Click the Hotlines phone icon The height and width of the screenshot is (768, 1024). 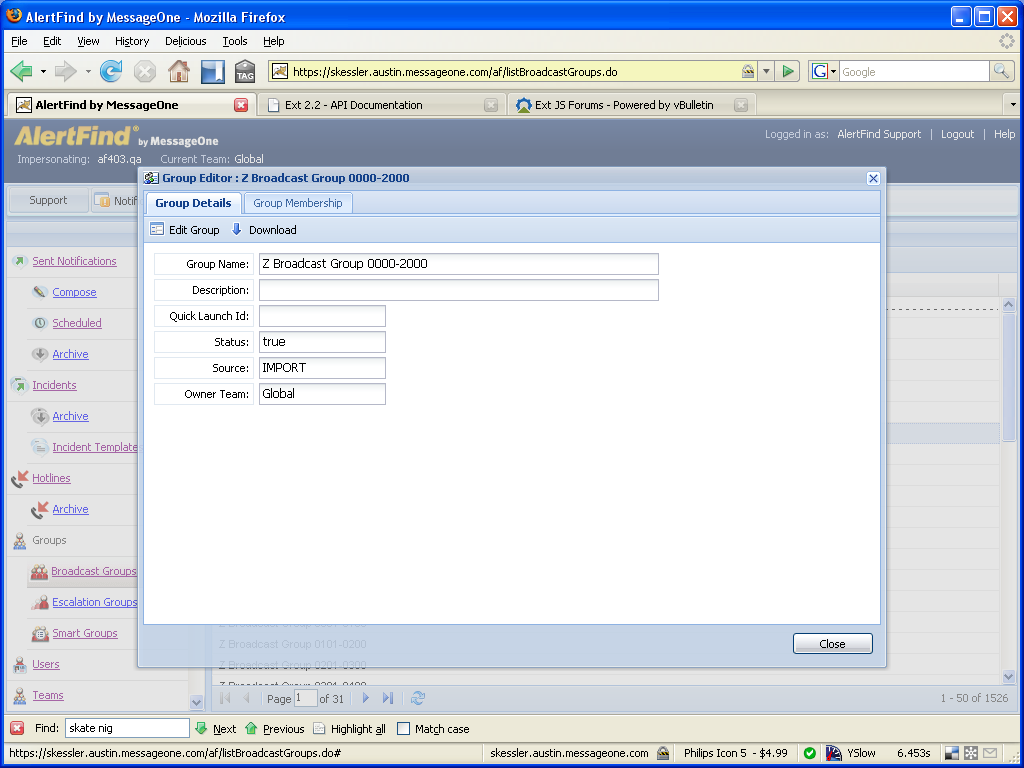click(x=20, y=479)
